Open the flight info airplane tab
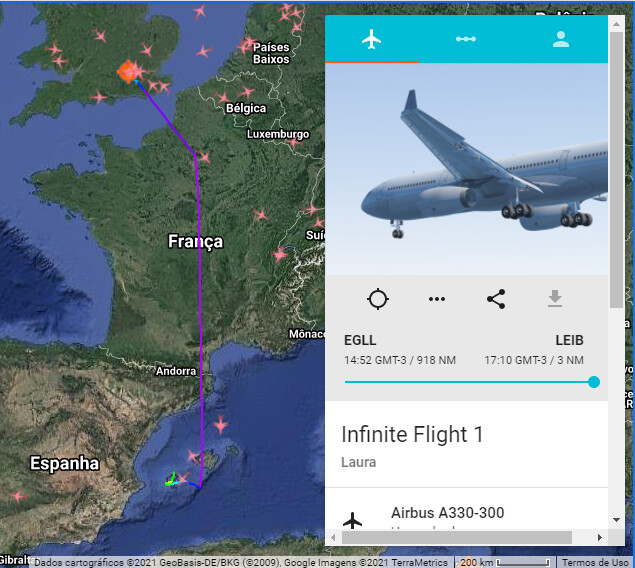Image resolution: width=635 pixels, height=568 pixels. (371, 39)
